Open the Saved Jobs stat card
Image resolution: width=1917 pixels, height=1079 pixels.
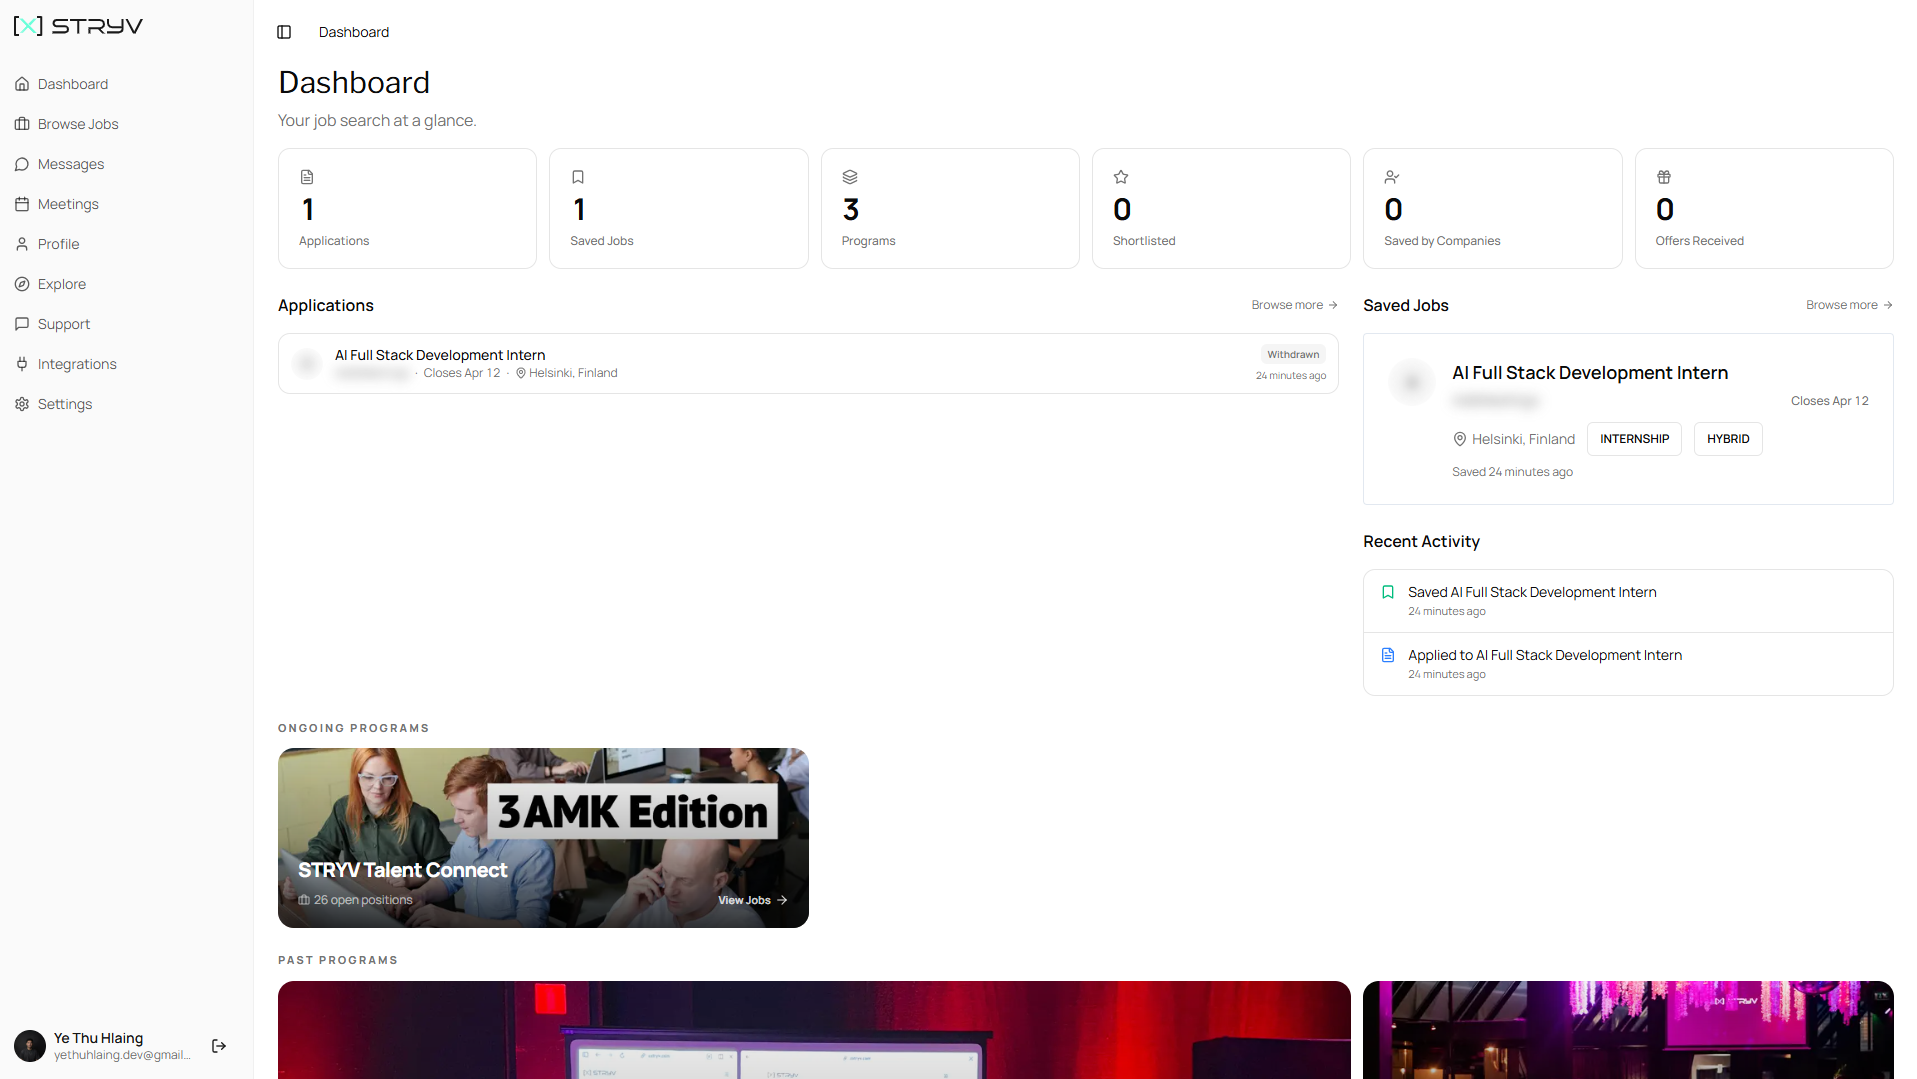coord(679,208)
